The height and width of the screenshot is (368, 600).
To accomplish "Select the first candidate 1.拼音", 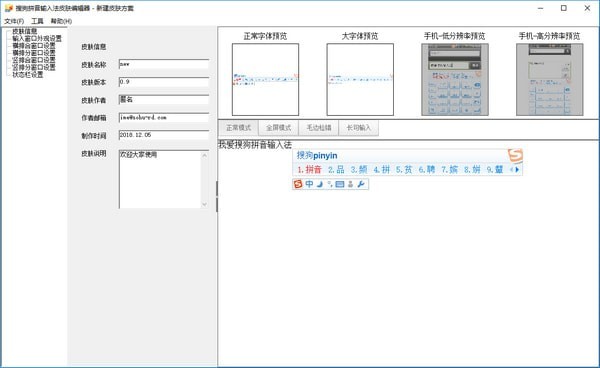I will (309, 169).
